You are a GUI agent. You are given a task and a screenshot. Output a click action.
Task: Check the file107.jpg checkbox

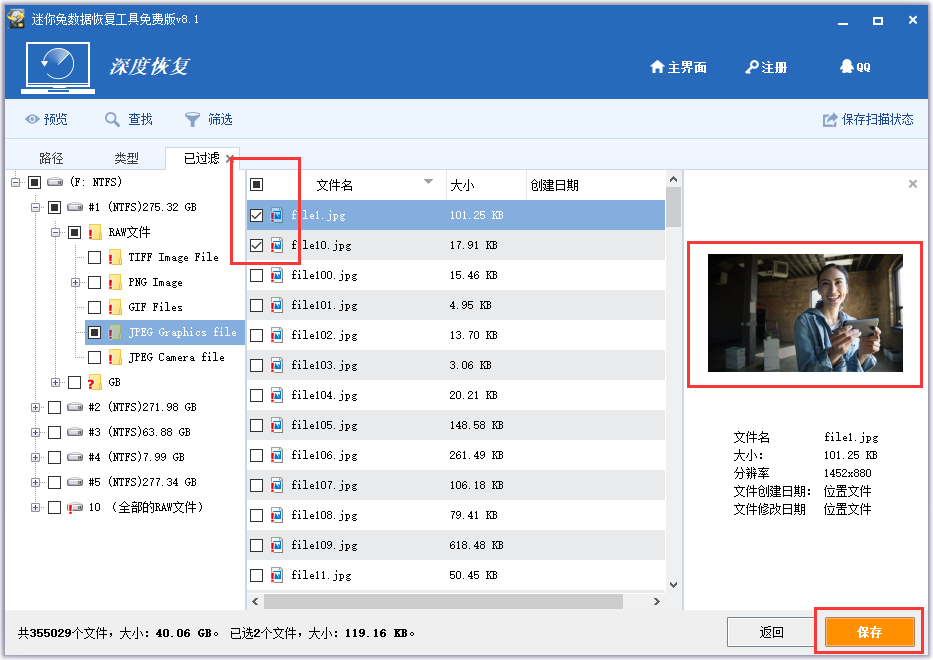point(256,485)
